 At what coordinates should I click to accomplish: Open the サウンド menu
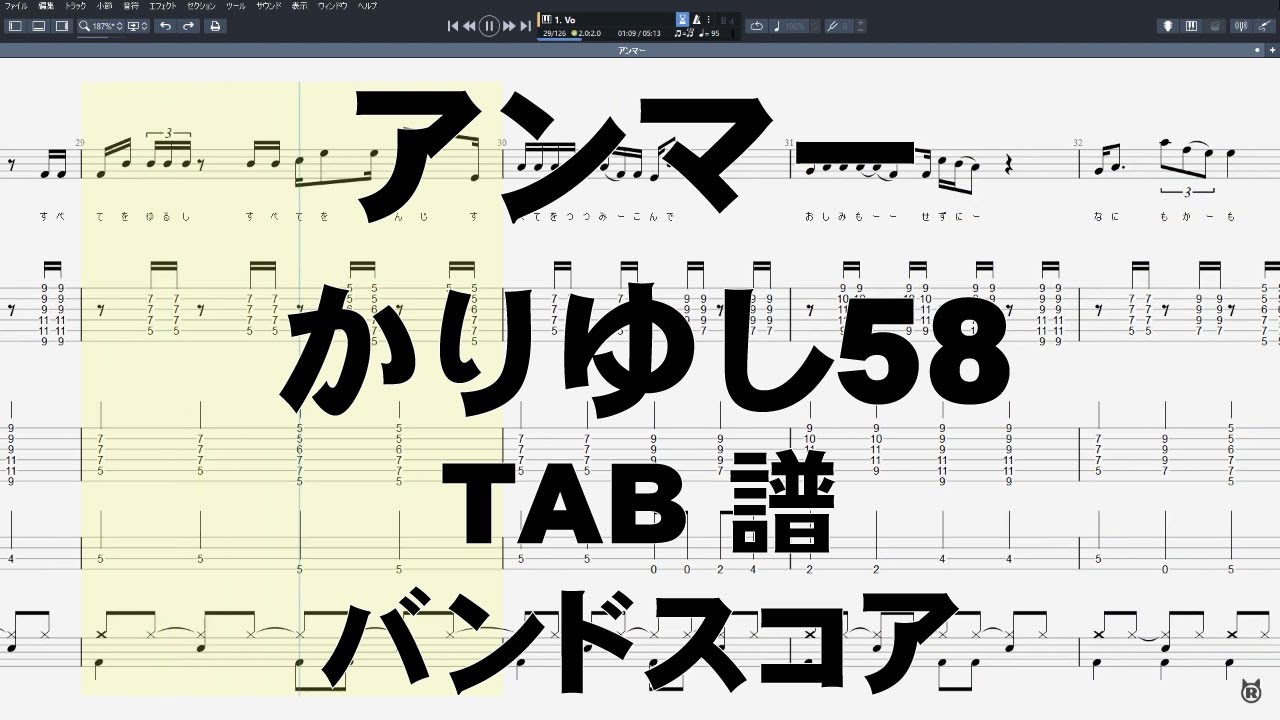click(x=268, y=6)
